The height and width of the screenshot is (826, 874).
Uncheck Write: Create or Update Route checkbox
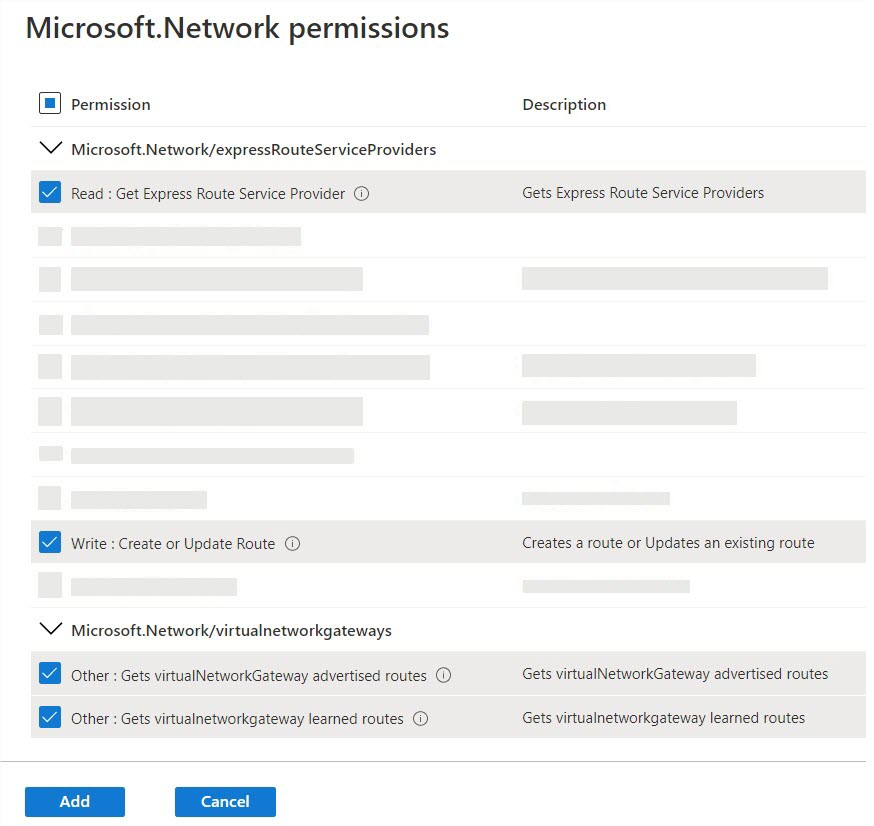[50, 542]
